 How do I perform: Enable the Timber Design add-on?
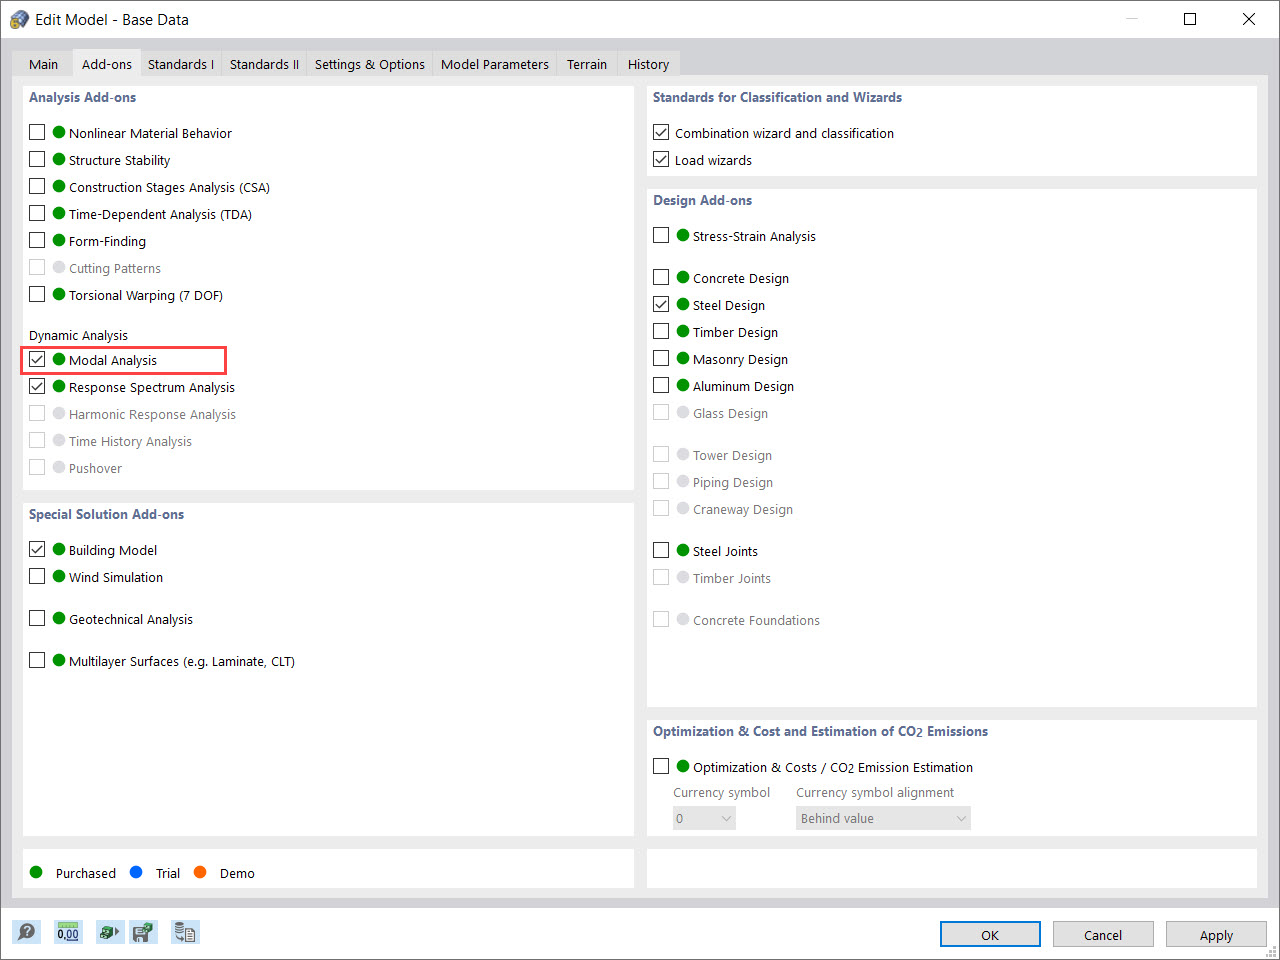(x=661, y=331)
